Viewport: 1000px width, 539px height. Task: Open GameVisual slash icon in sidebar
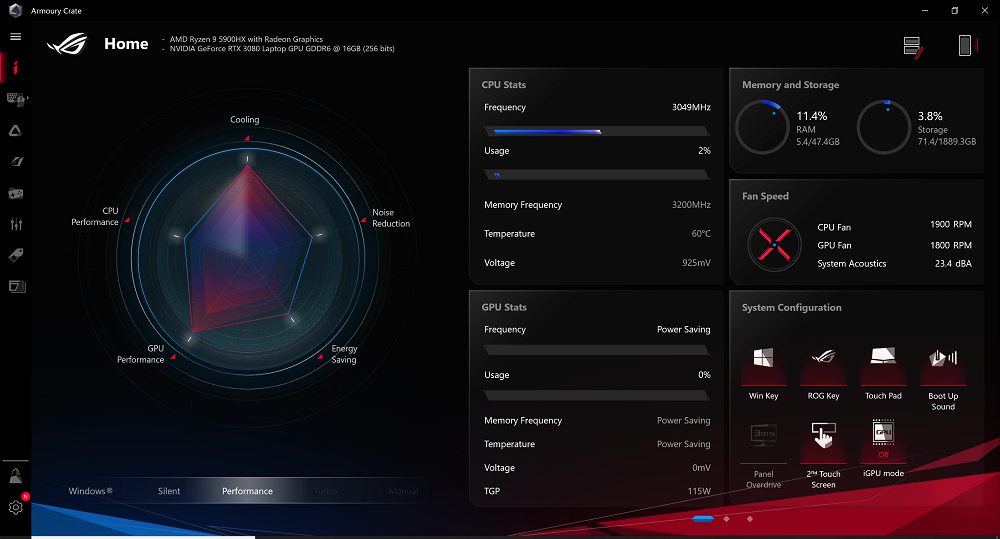(16, 162)
